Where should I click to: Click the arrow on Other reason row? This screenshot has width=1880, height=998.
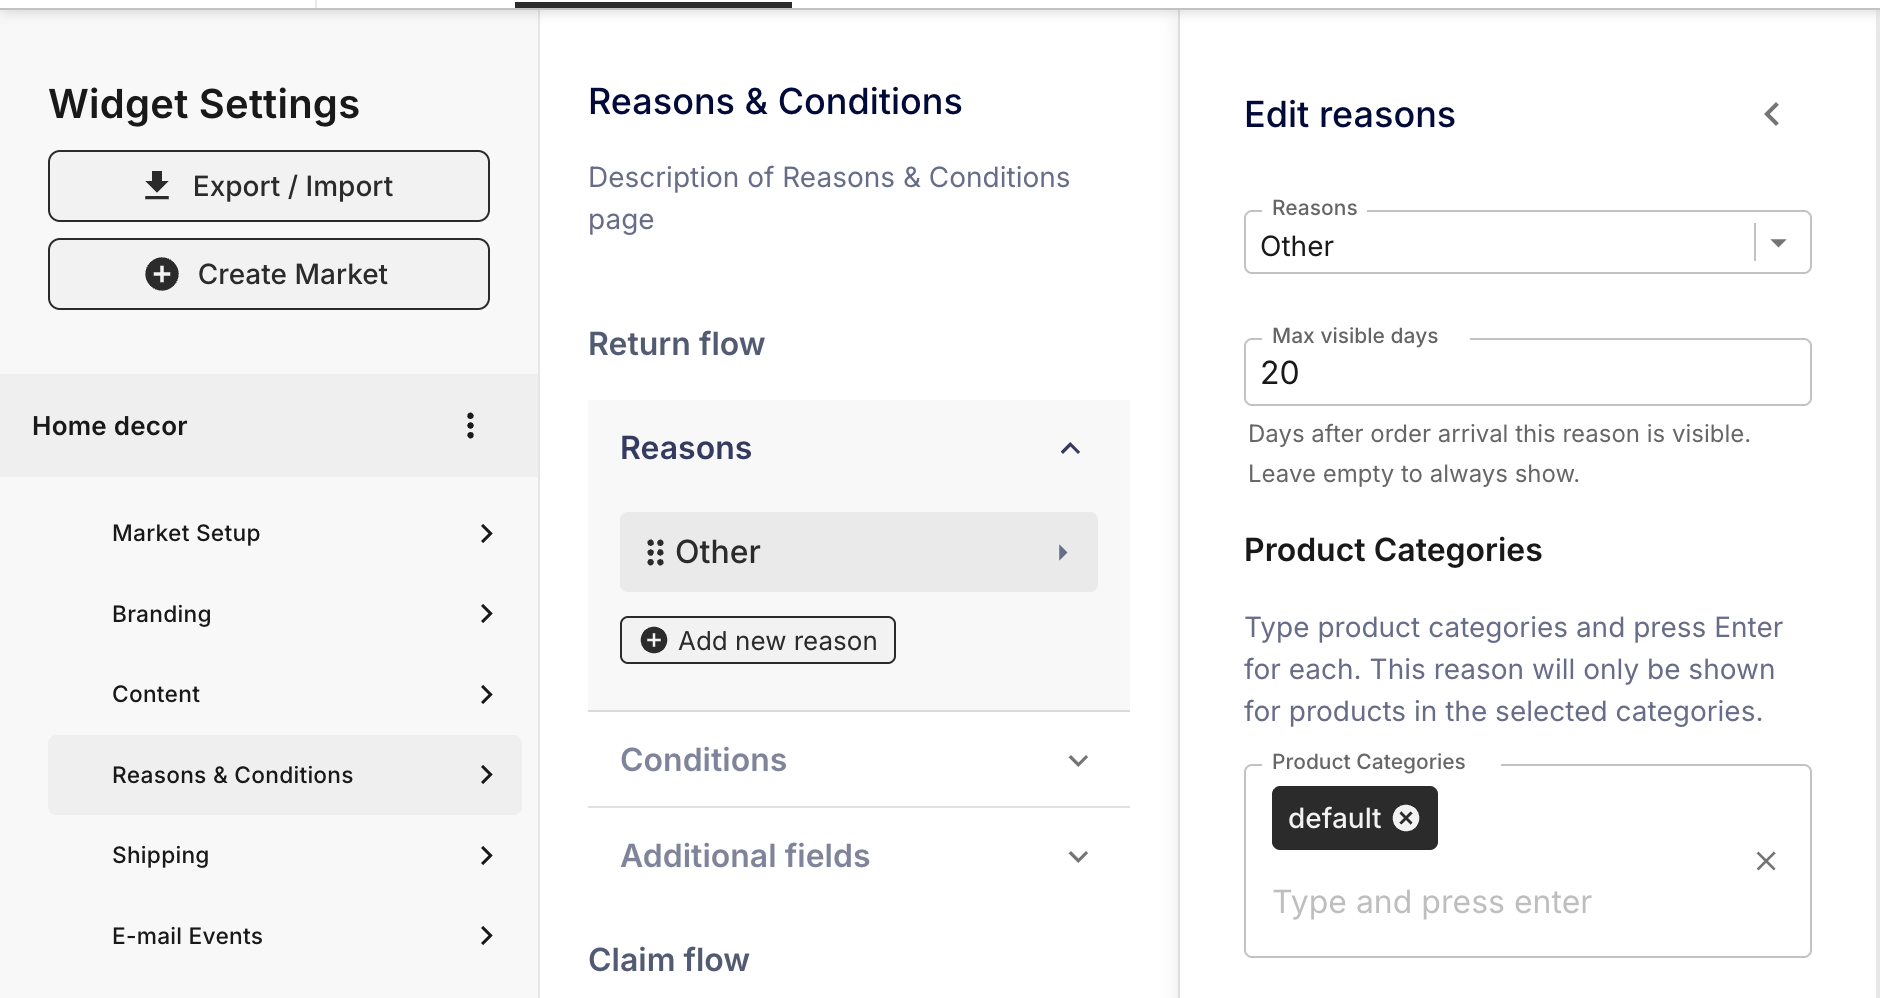click(x=1063, y=552)
